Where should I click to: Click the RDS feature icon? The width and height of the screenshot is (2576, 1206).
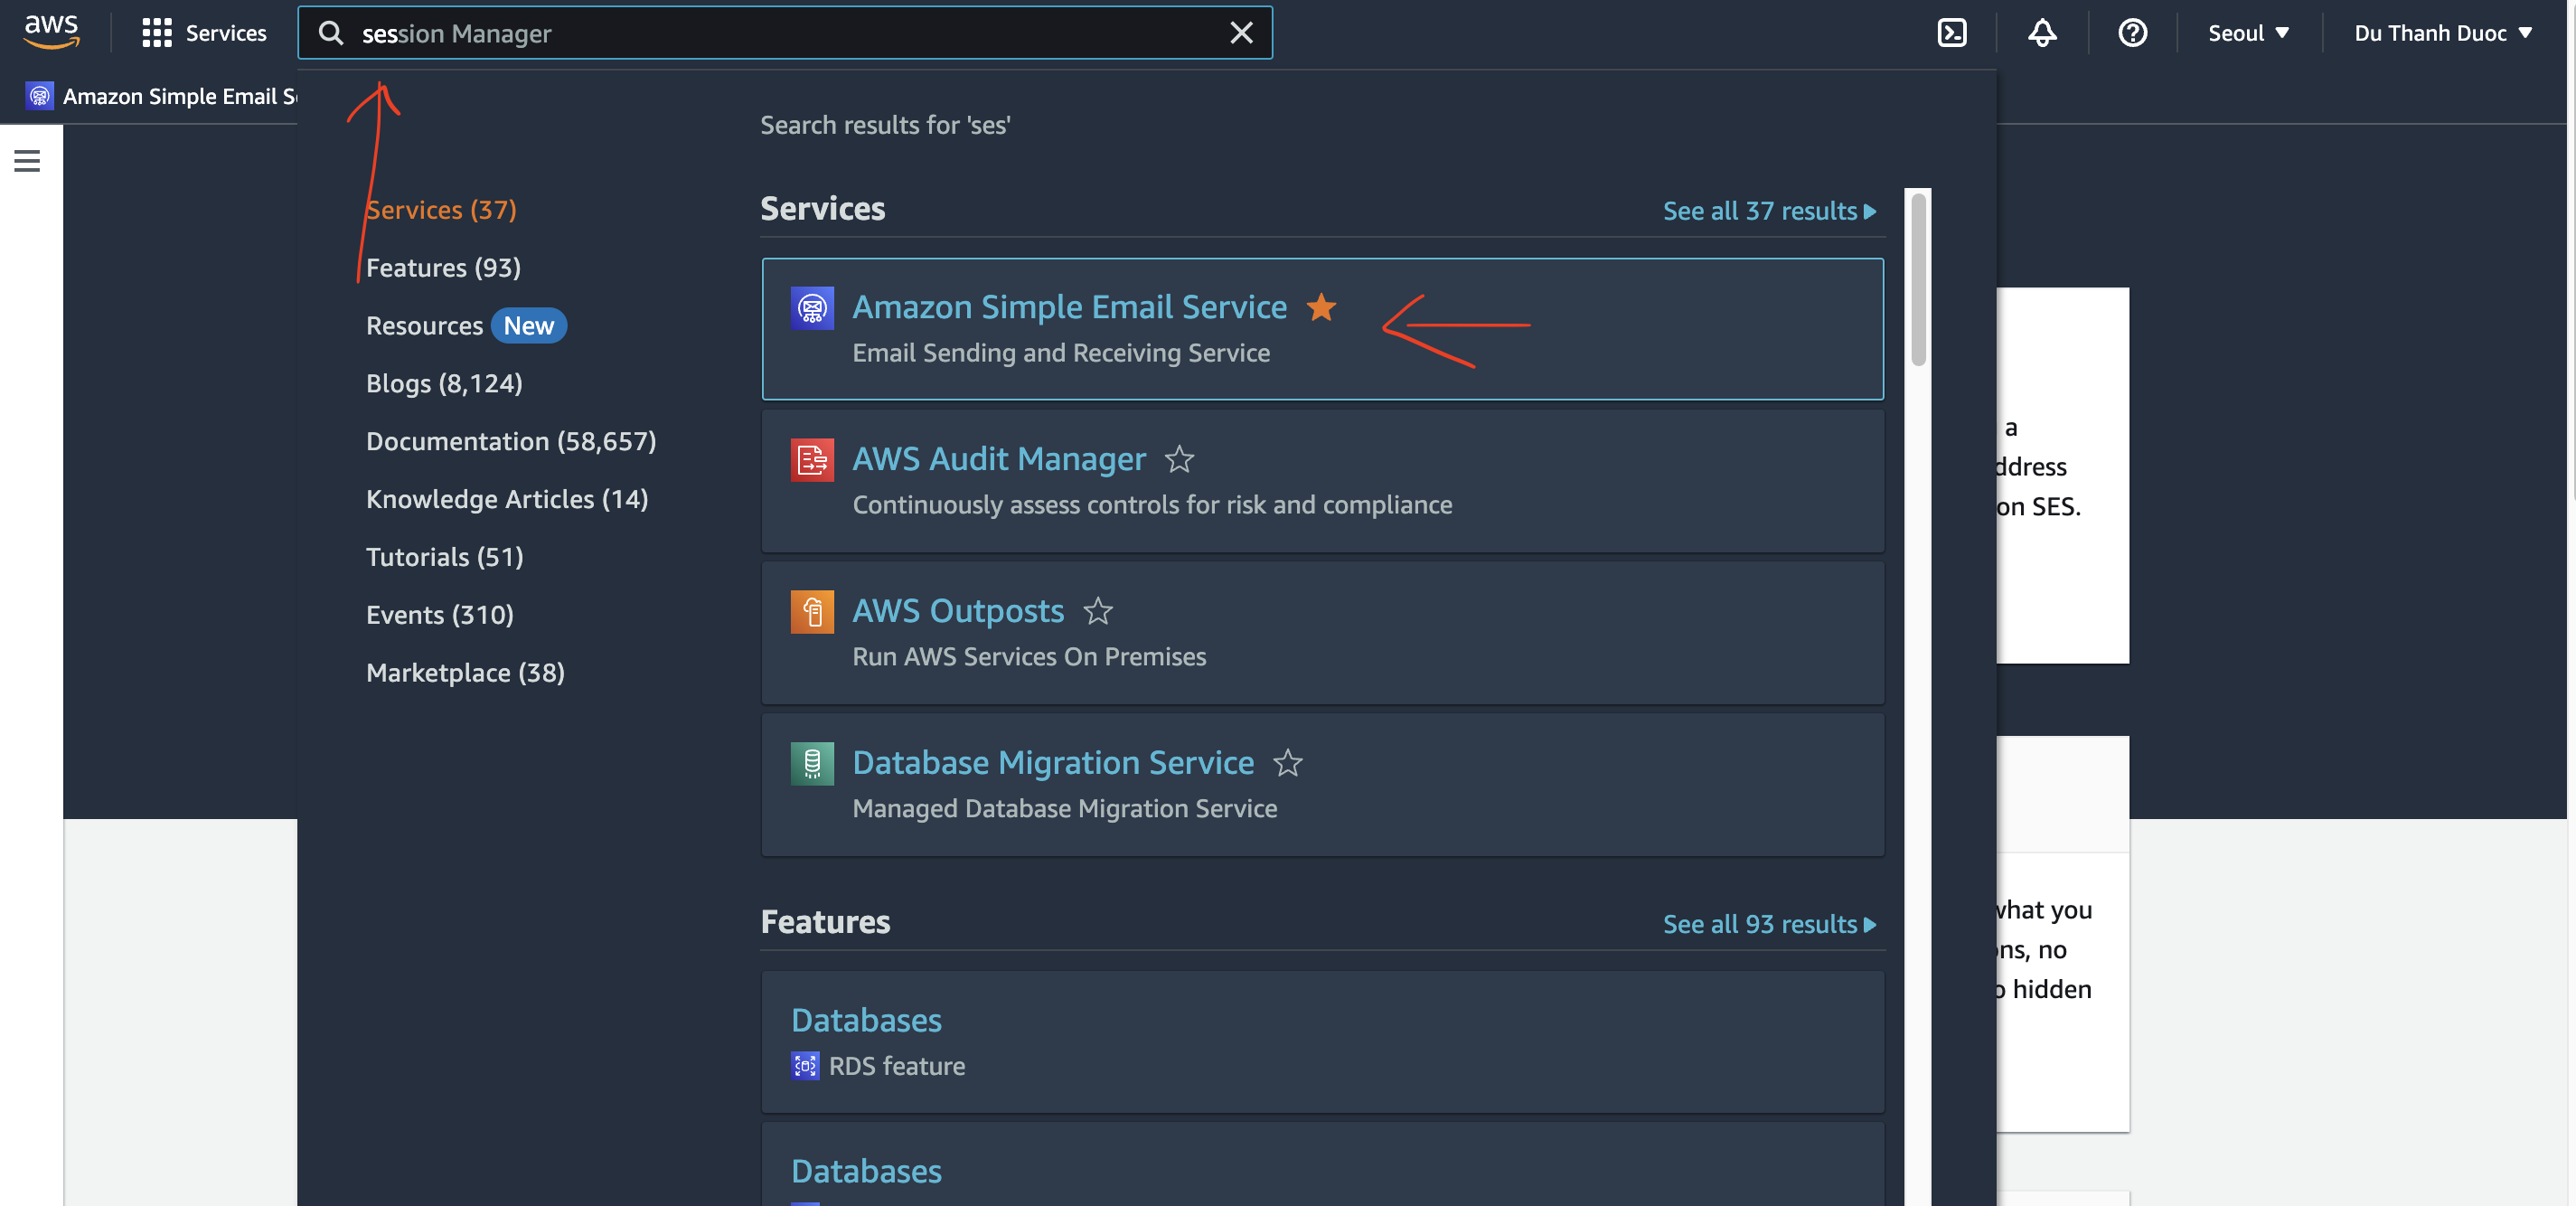tap(805, 1066)
